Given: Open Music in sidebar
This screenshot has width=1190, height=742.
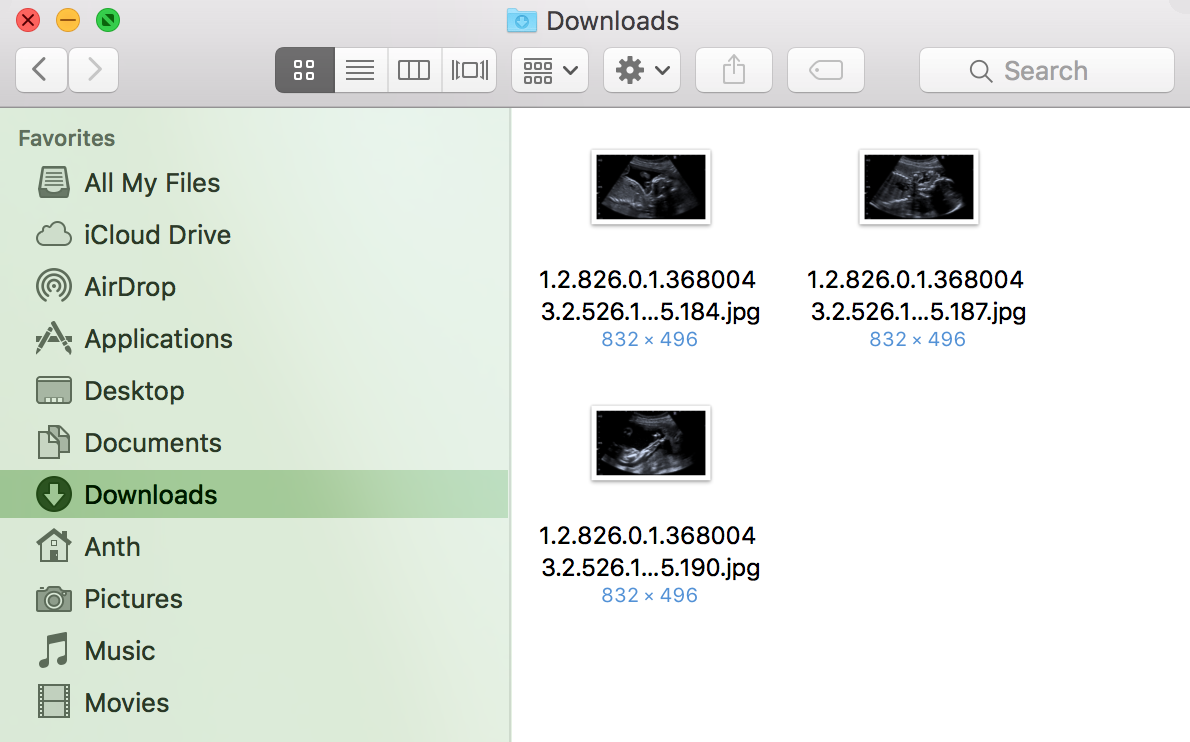Looking at the screenshot, I should point(254,651).
